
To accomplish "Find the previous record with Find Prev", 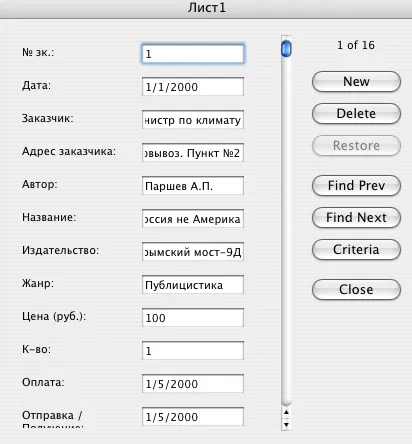I will coord(356,185).
